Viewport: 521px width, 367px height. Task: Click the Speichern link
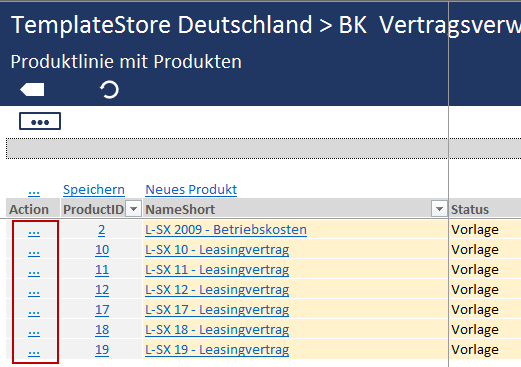pos(94,190)
